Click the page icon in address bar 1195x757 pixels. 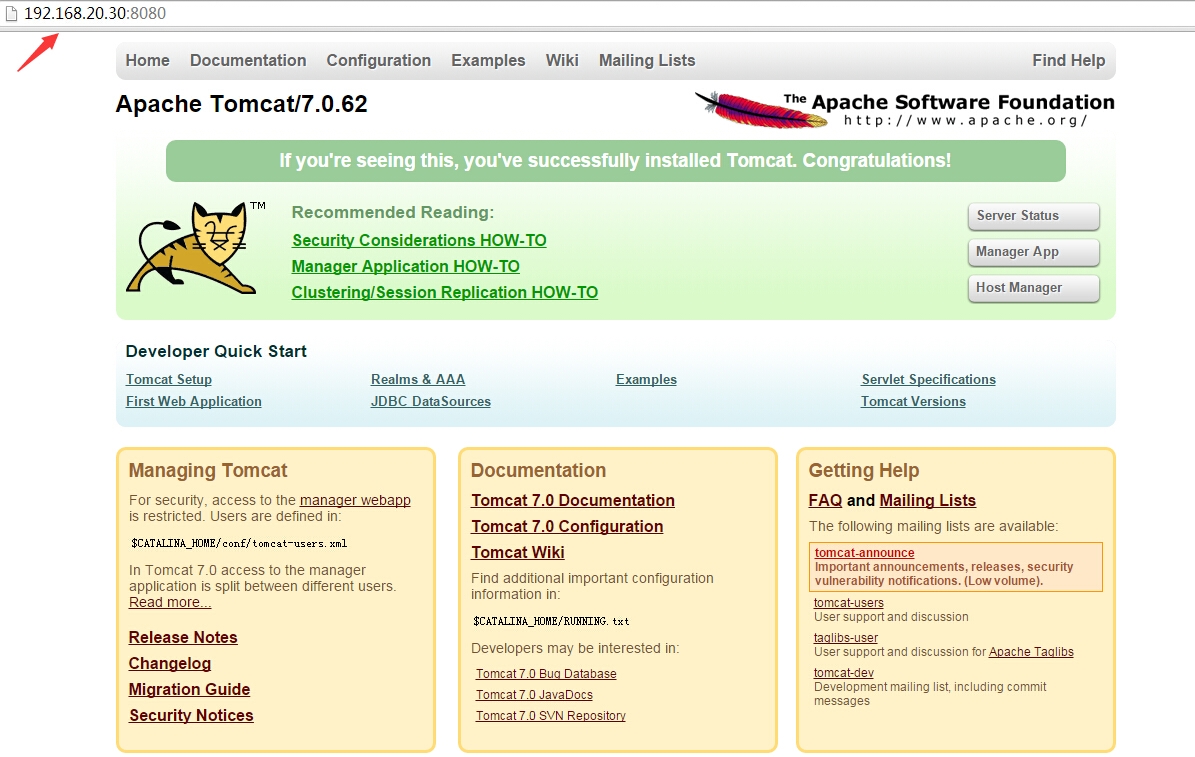[11, 14]
